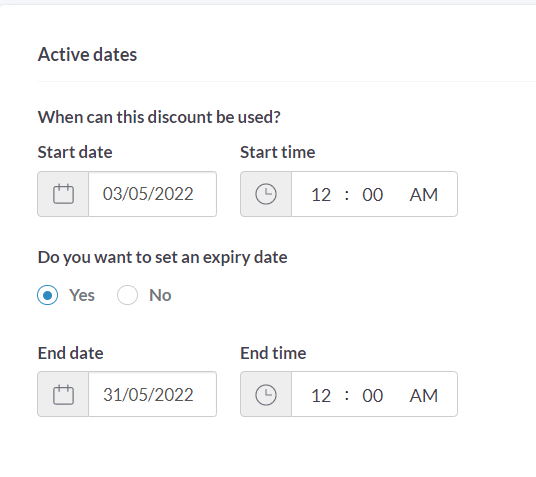Viewport: 536px width, 477px height.
Task: Select the No expiry date radio button
Action: click(128, 295)
